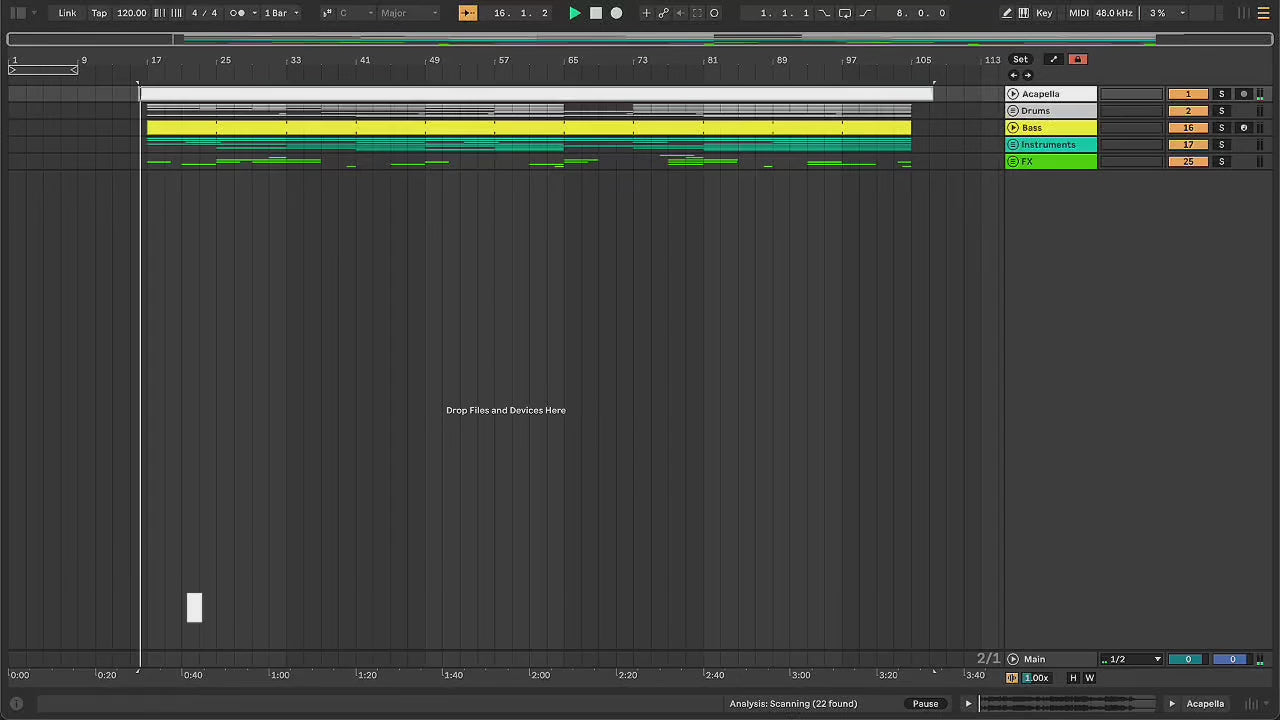
Task: Open the 1 Bar quantization dropdown
Action: [281, 13]
